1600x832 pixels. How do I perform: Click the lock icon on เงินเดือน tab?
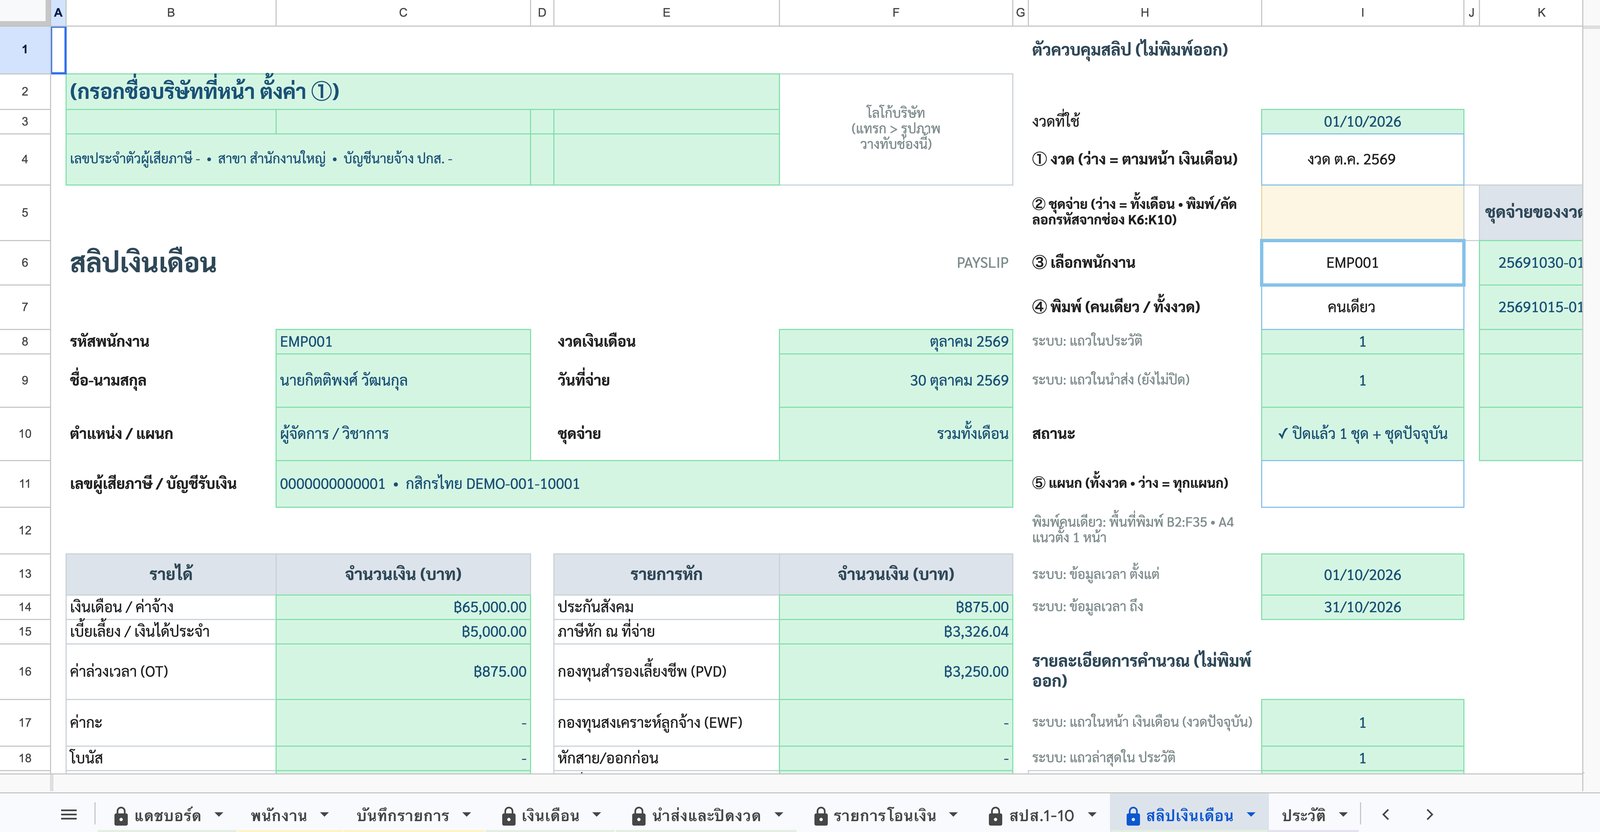(x=509, y=816)
